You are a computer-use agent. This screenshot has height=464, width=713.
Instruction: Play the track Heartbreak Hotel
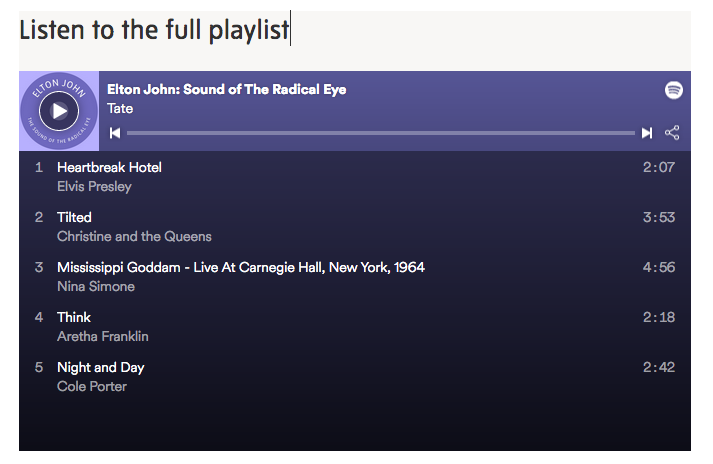click(x=109, y=167)
